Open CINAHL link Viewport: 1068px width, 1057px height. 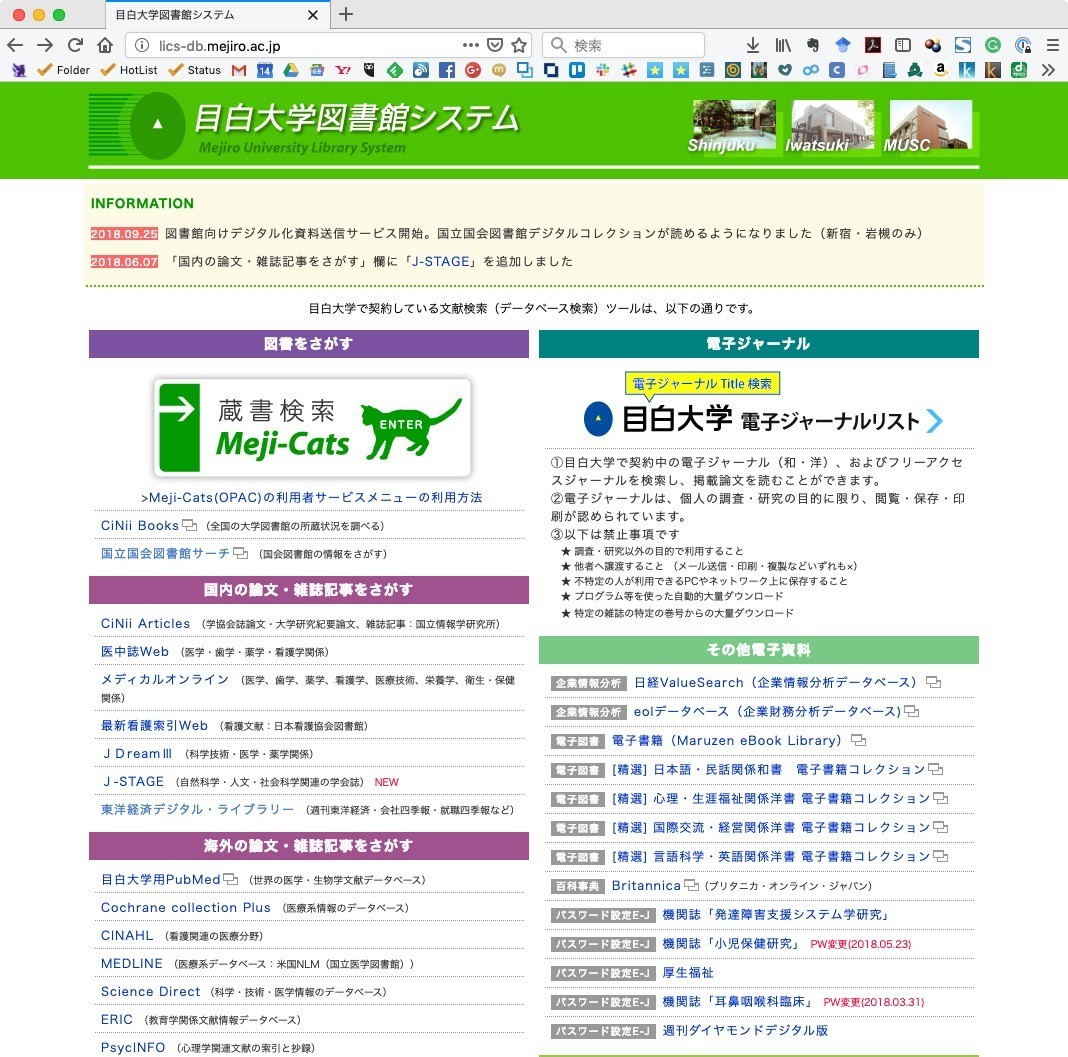tap(127, 936)
